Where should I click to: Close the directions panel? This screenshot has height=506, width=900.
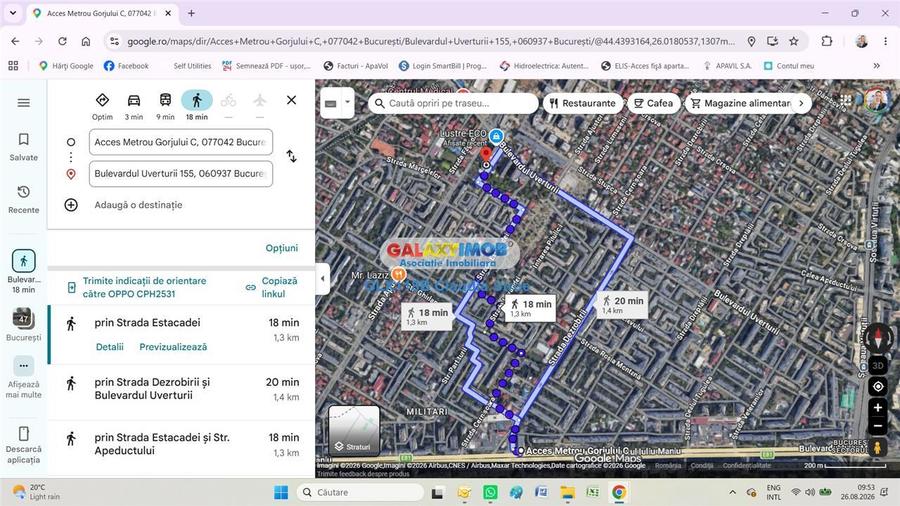coord(292,100)
